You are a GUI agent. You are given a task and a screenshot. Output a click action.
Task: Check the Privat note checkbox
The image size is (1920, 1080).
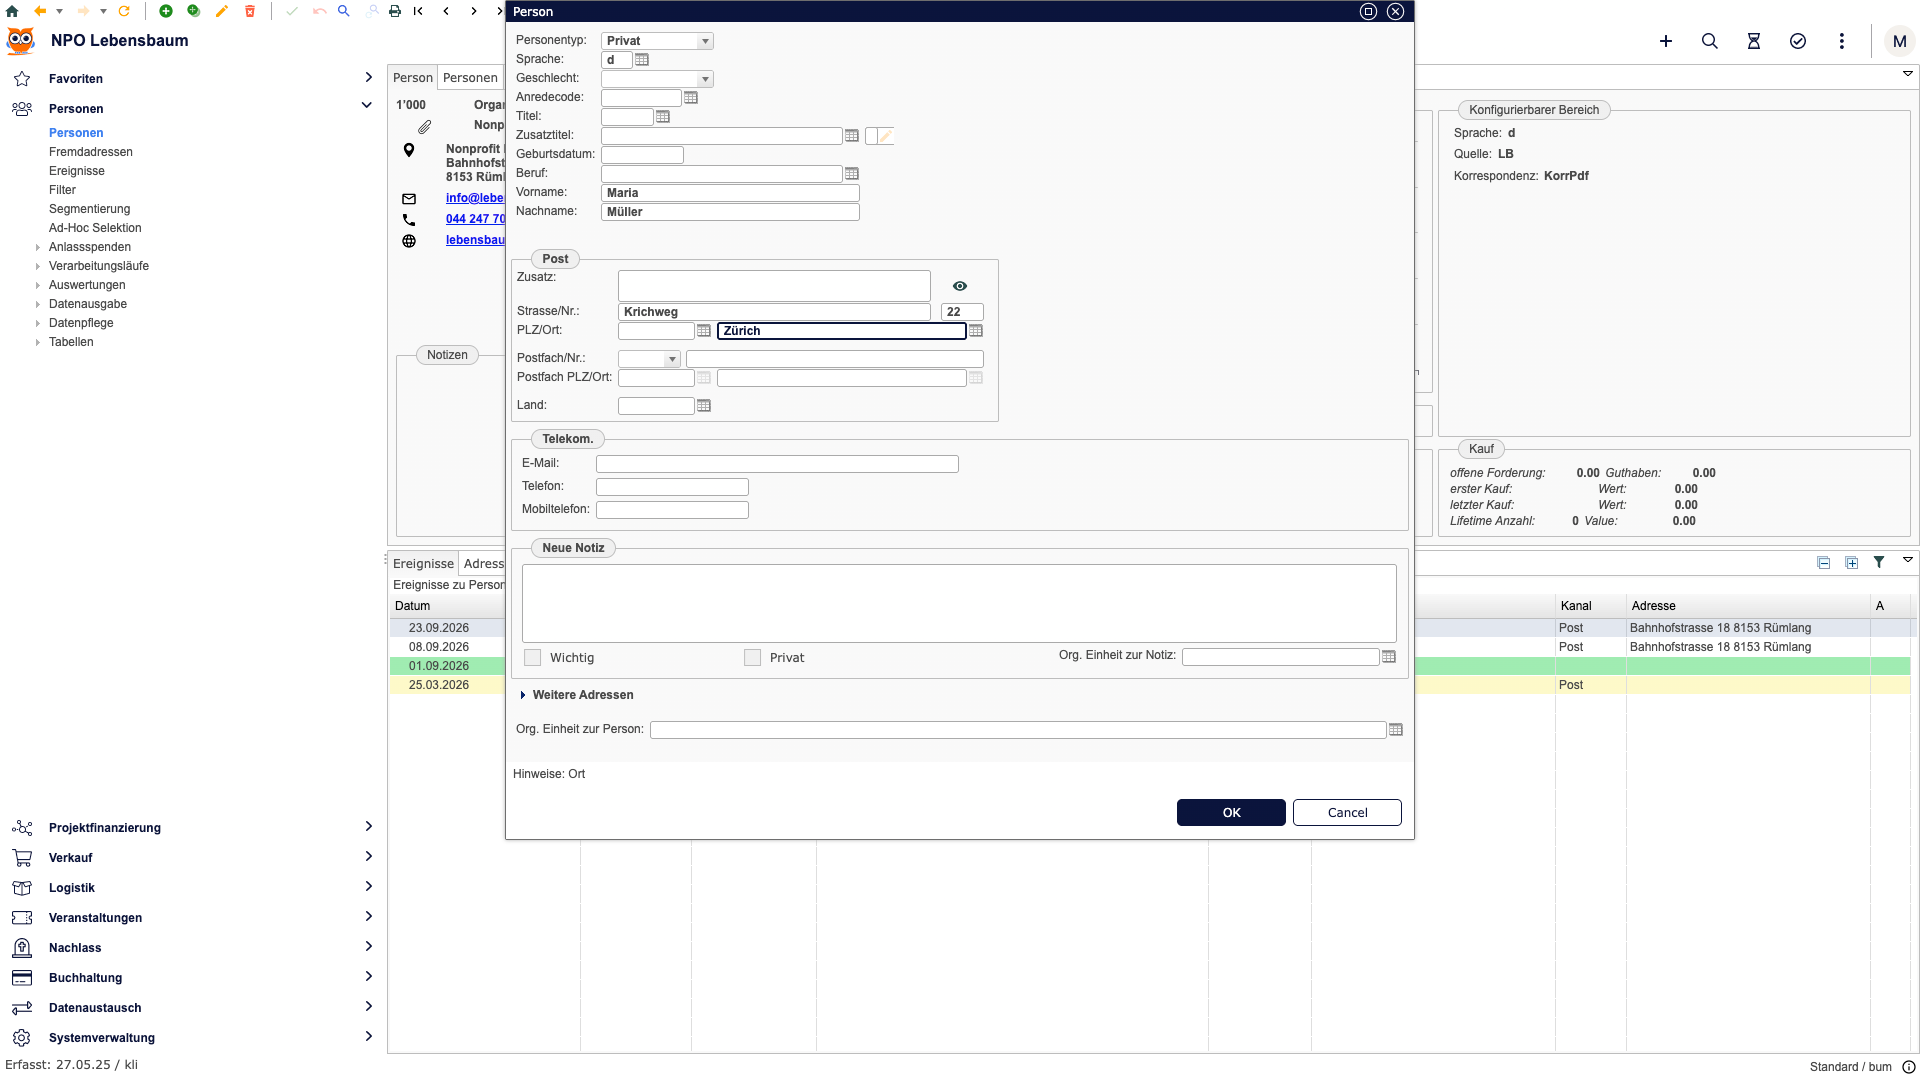753,658
